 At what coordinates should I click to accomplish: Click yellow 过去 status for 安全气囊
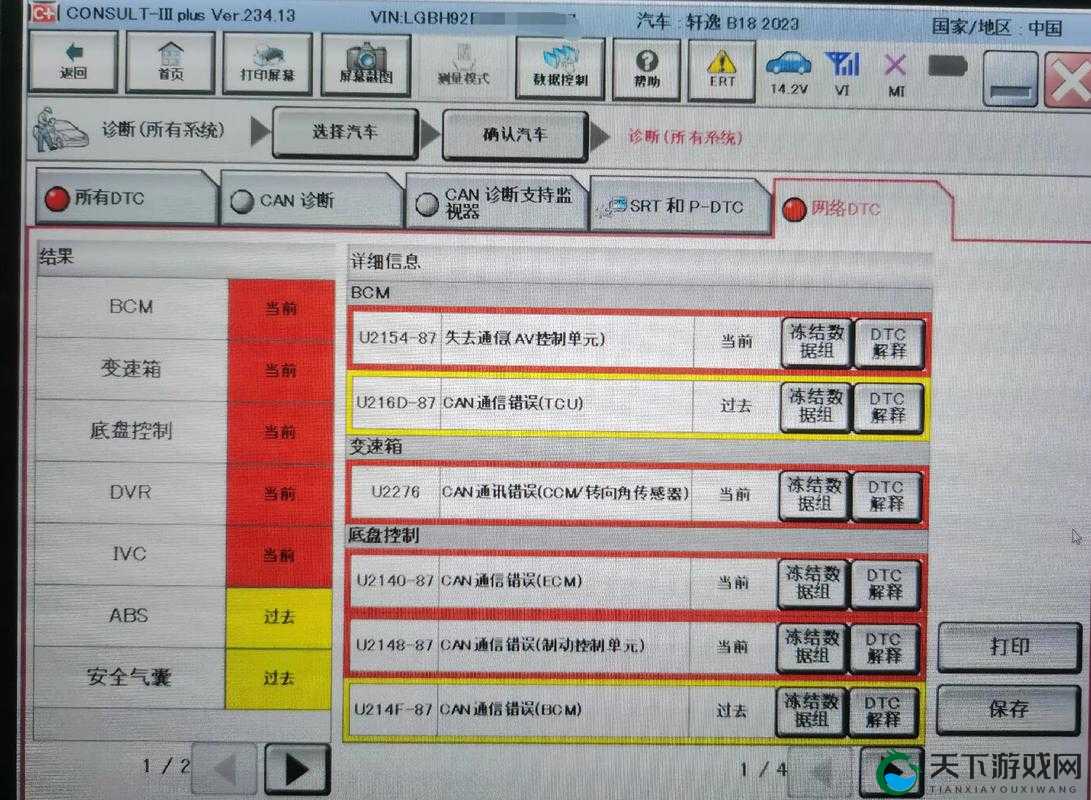coord(278,678)
